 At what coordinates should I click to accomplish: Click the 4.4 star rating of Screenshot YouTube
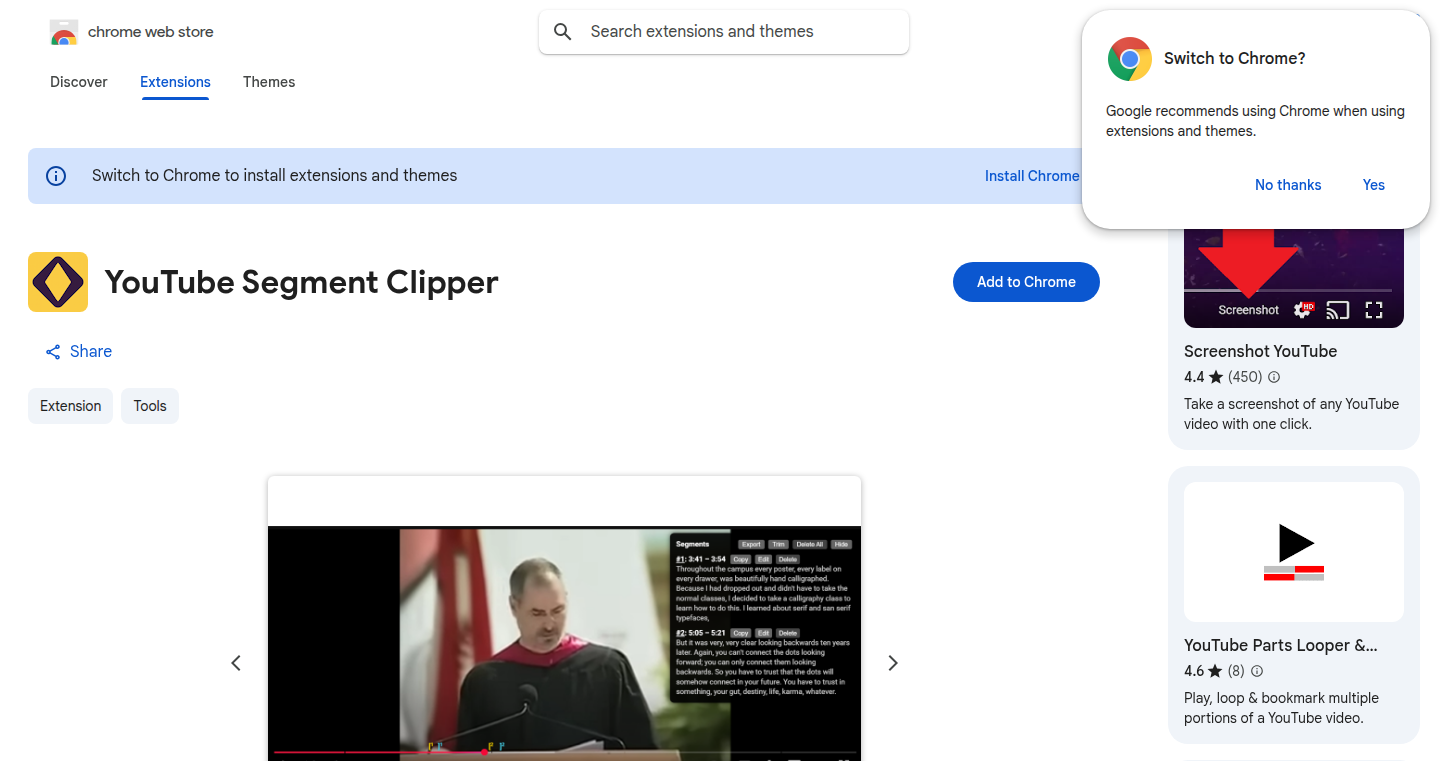click(1203, 377)
